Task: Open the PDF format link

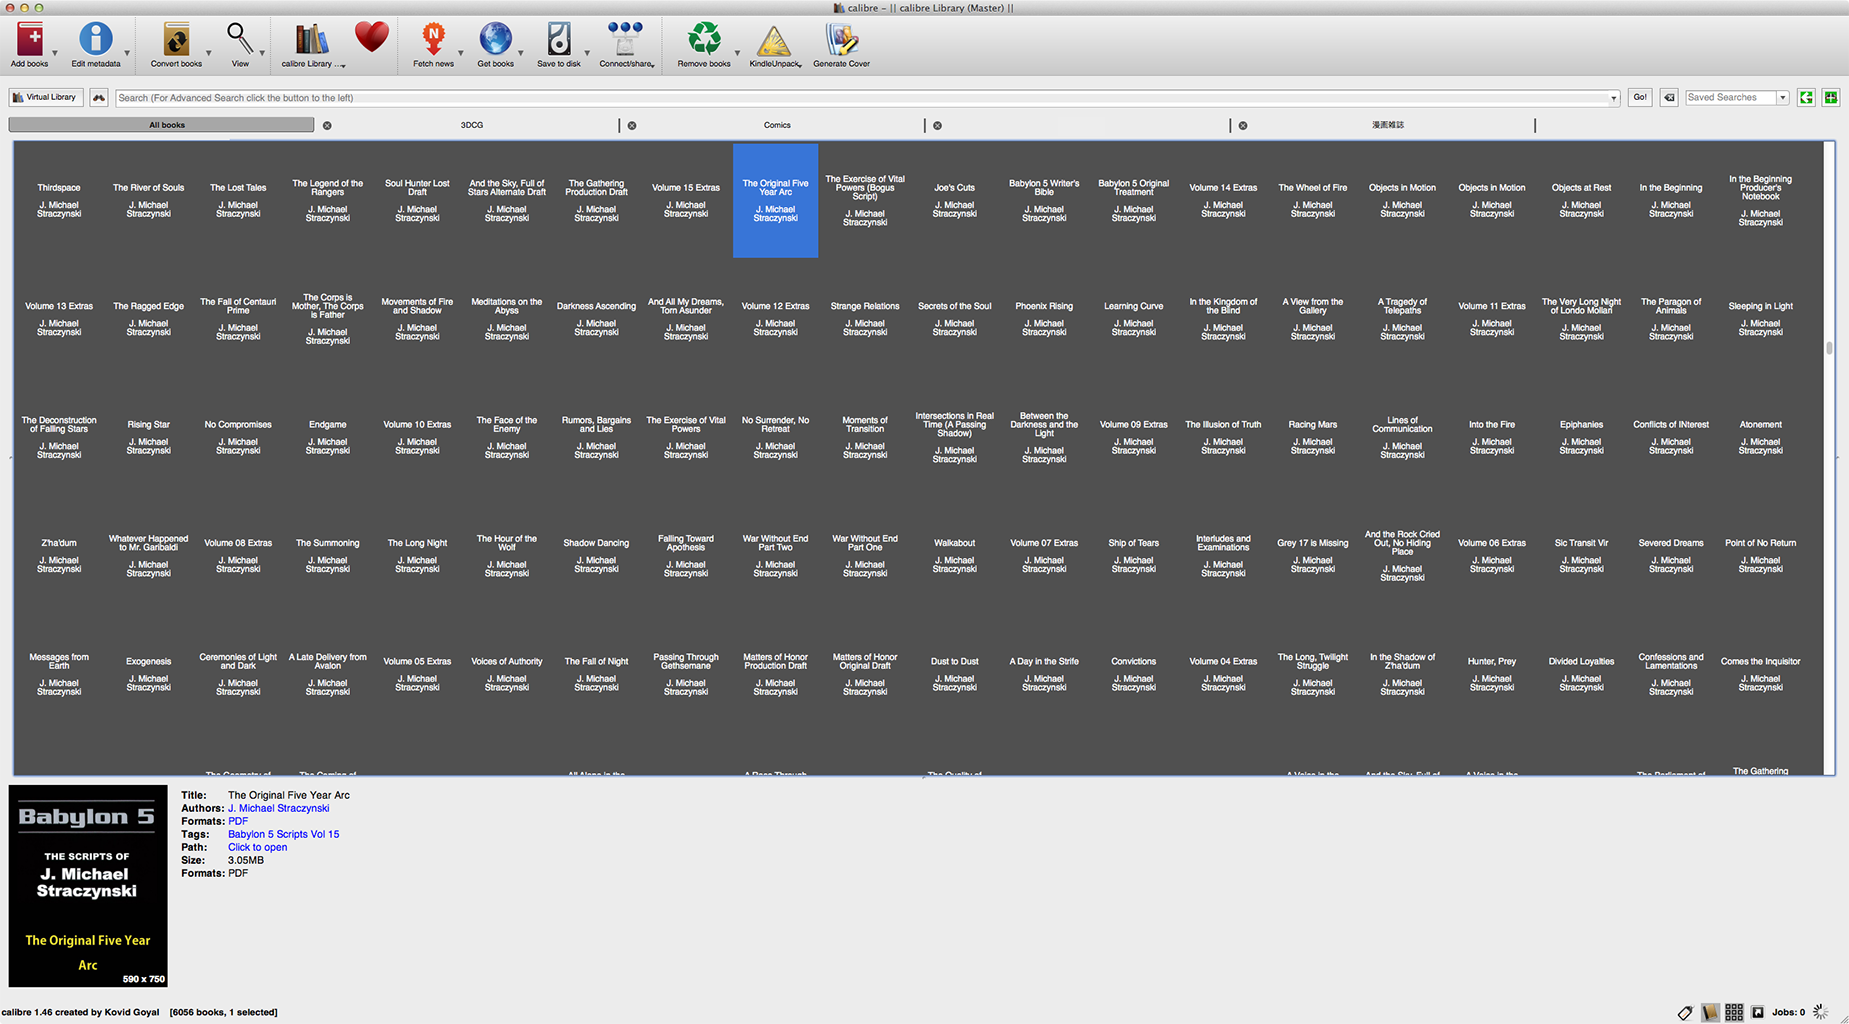Action: point(238,821)
